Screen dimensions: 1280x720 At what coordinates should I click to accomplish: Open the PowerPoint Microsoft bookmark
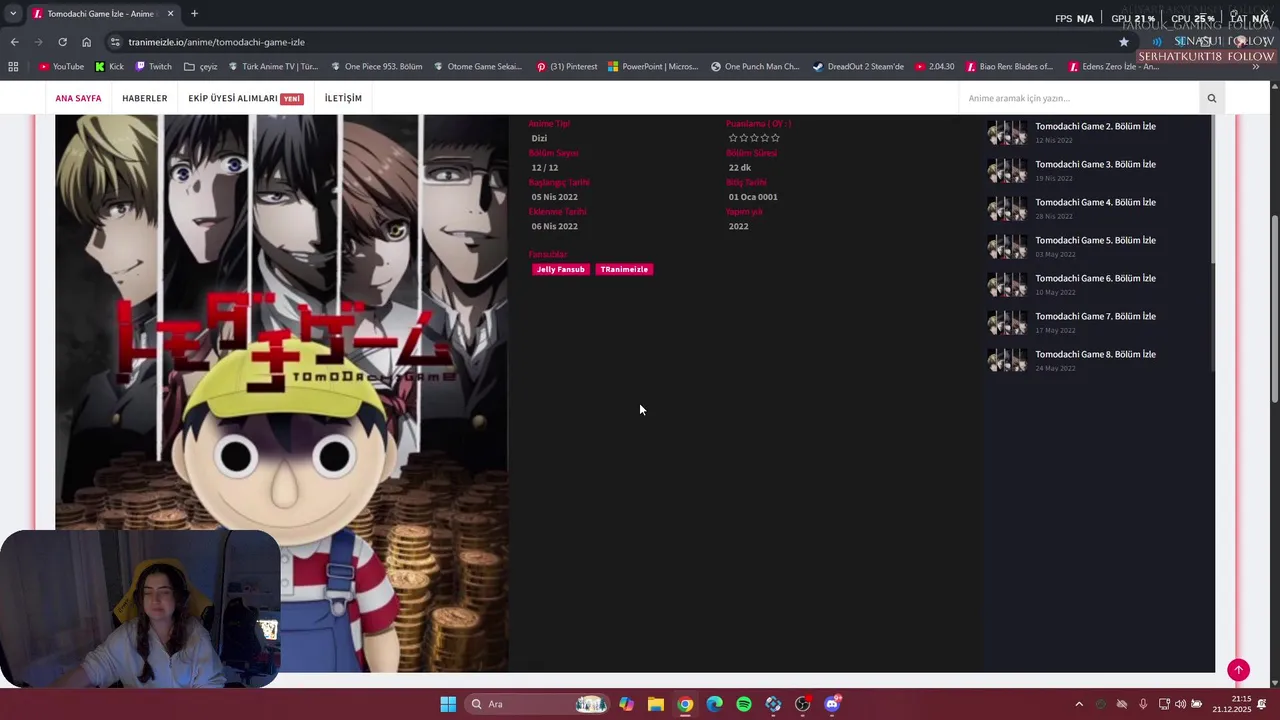coord(653,67)
